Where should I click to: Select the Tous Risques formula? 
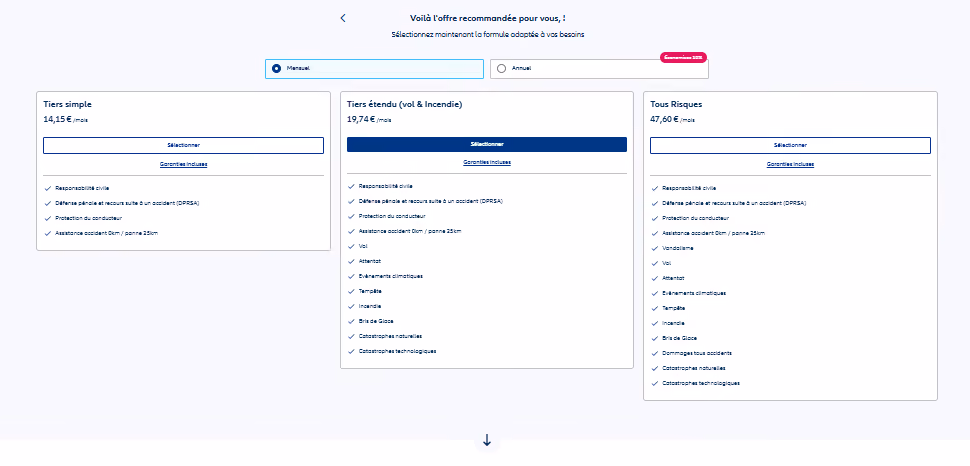(790, 145)
